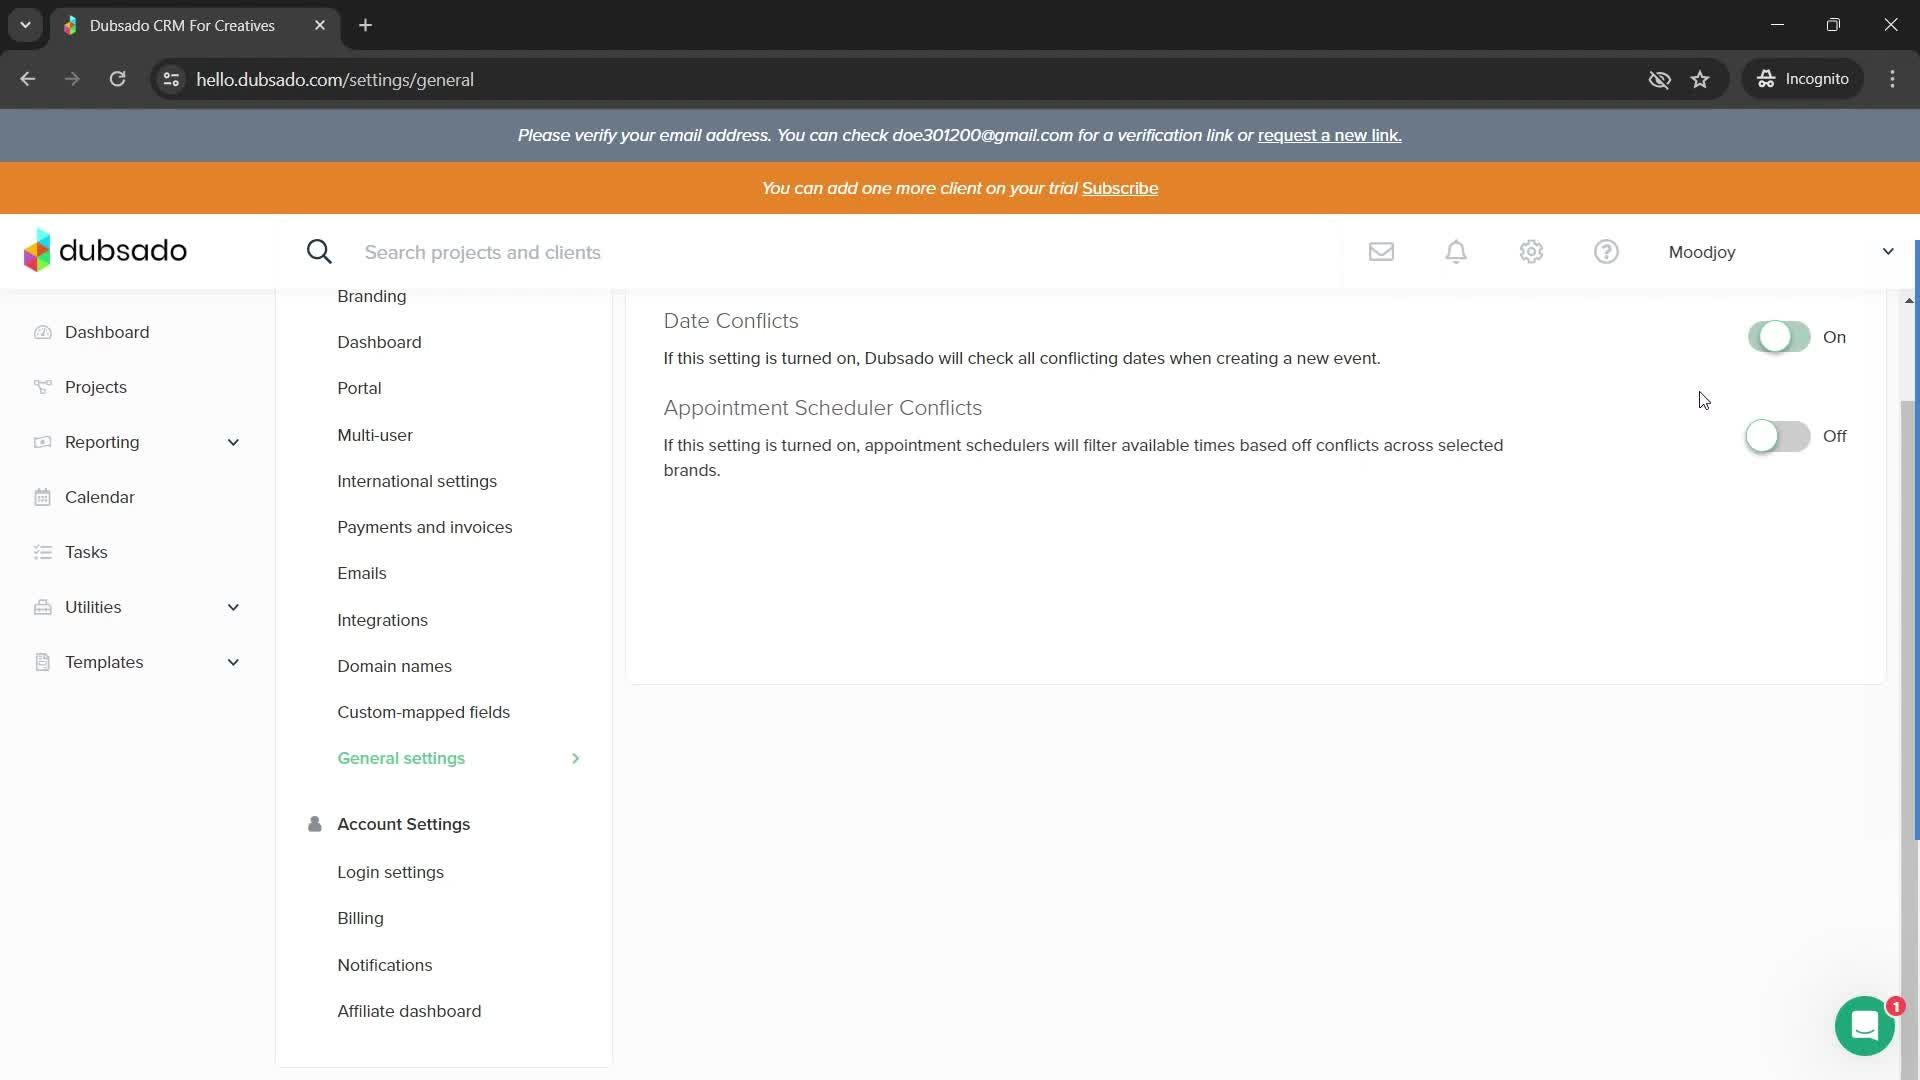The image size is (1920, 1080).
Task: Open the settings gear icon
Action: coord(1531,252)
